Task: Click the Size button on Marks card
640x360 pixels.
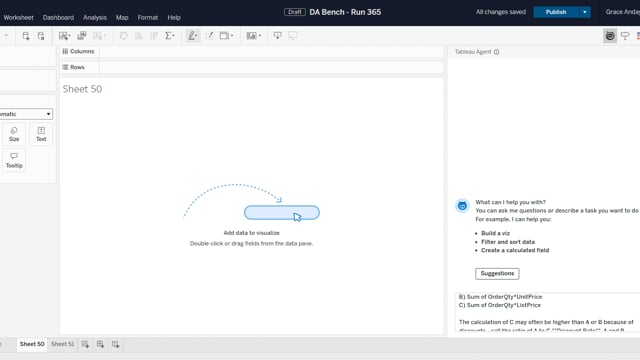Action: (14, 134)
